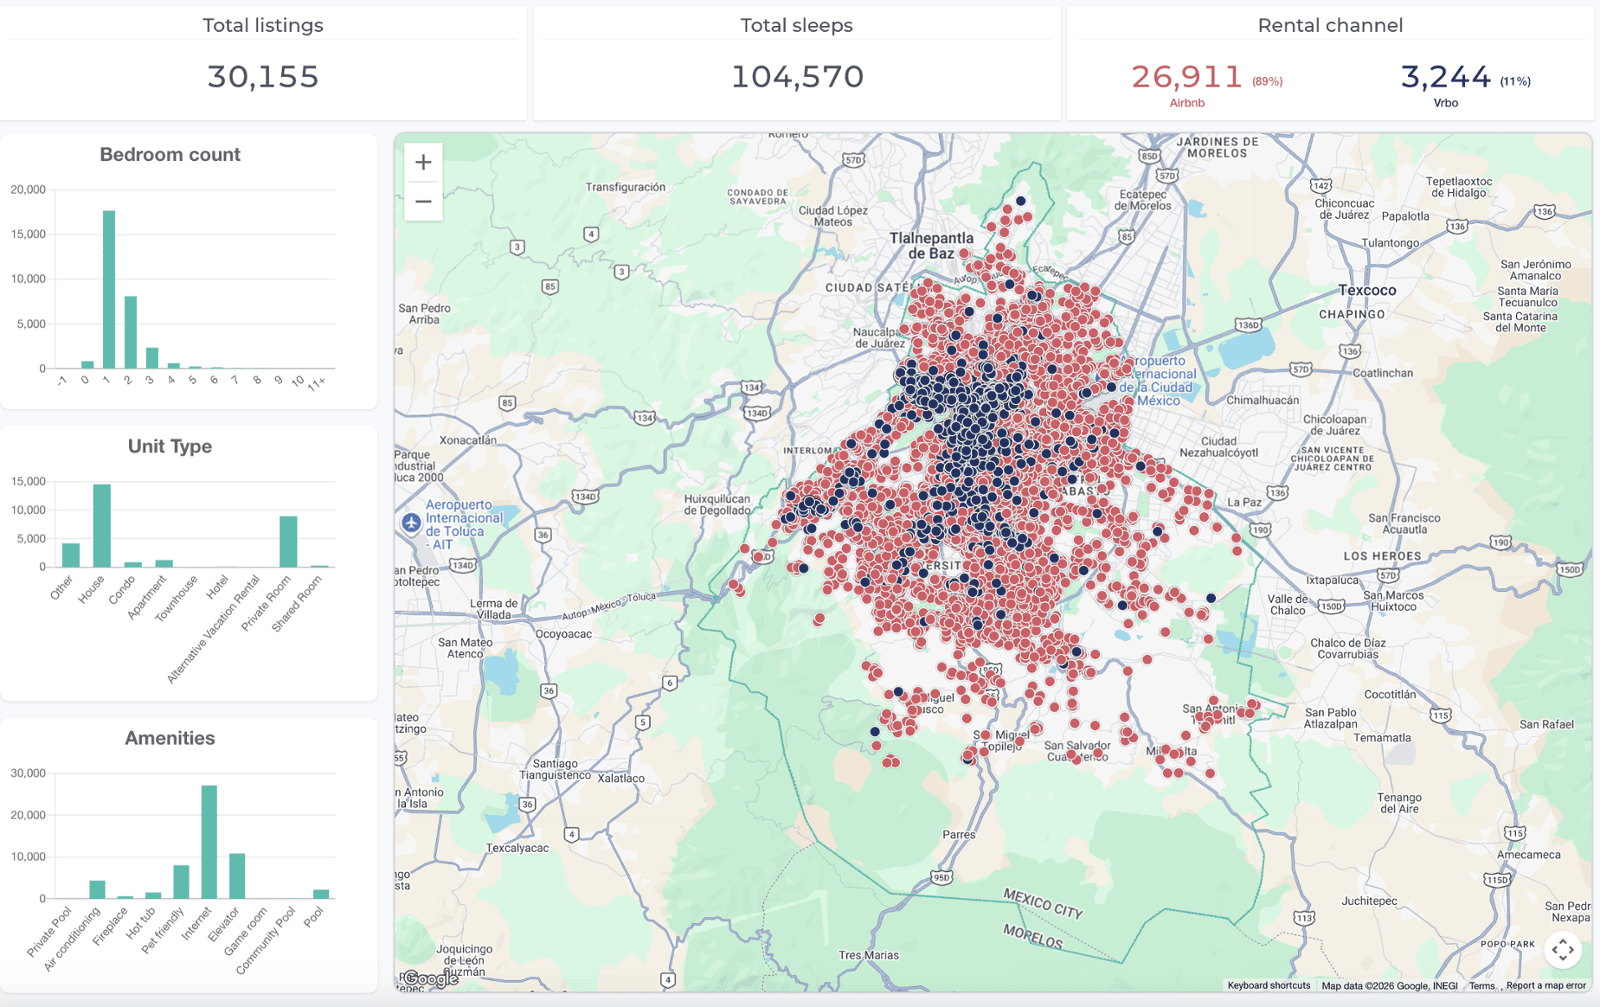Click the Texcoco label on the map
The width and height of the screenshot is (1600, 1007).
point(1367,291)
